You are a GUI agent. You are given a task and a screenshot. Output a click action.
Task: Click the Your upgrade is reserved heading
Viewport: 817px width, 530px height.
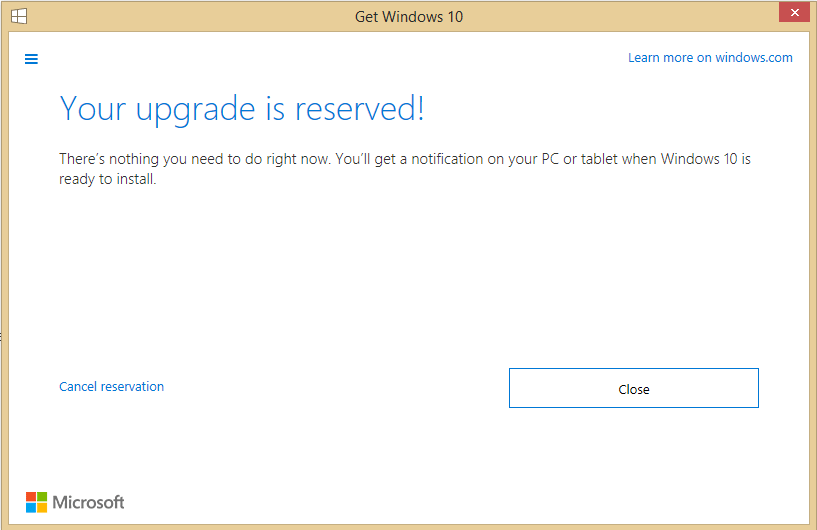242,109
